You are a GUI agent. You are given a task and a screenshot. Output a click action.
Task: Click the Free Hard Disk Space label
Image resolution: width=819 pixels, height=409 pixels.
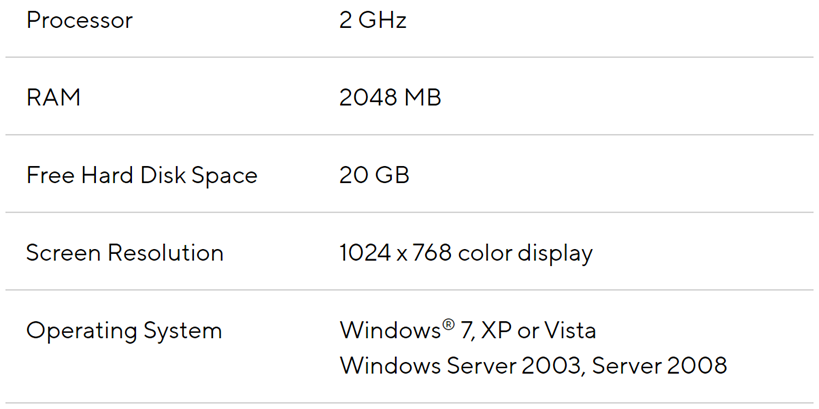[141, 176]
